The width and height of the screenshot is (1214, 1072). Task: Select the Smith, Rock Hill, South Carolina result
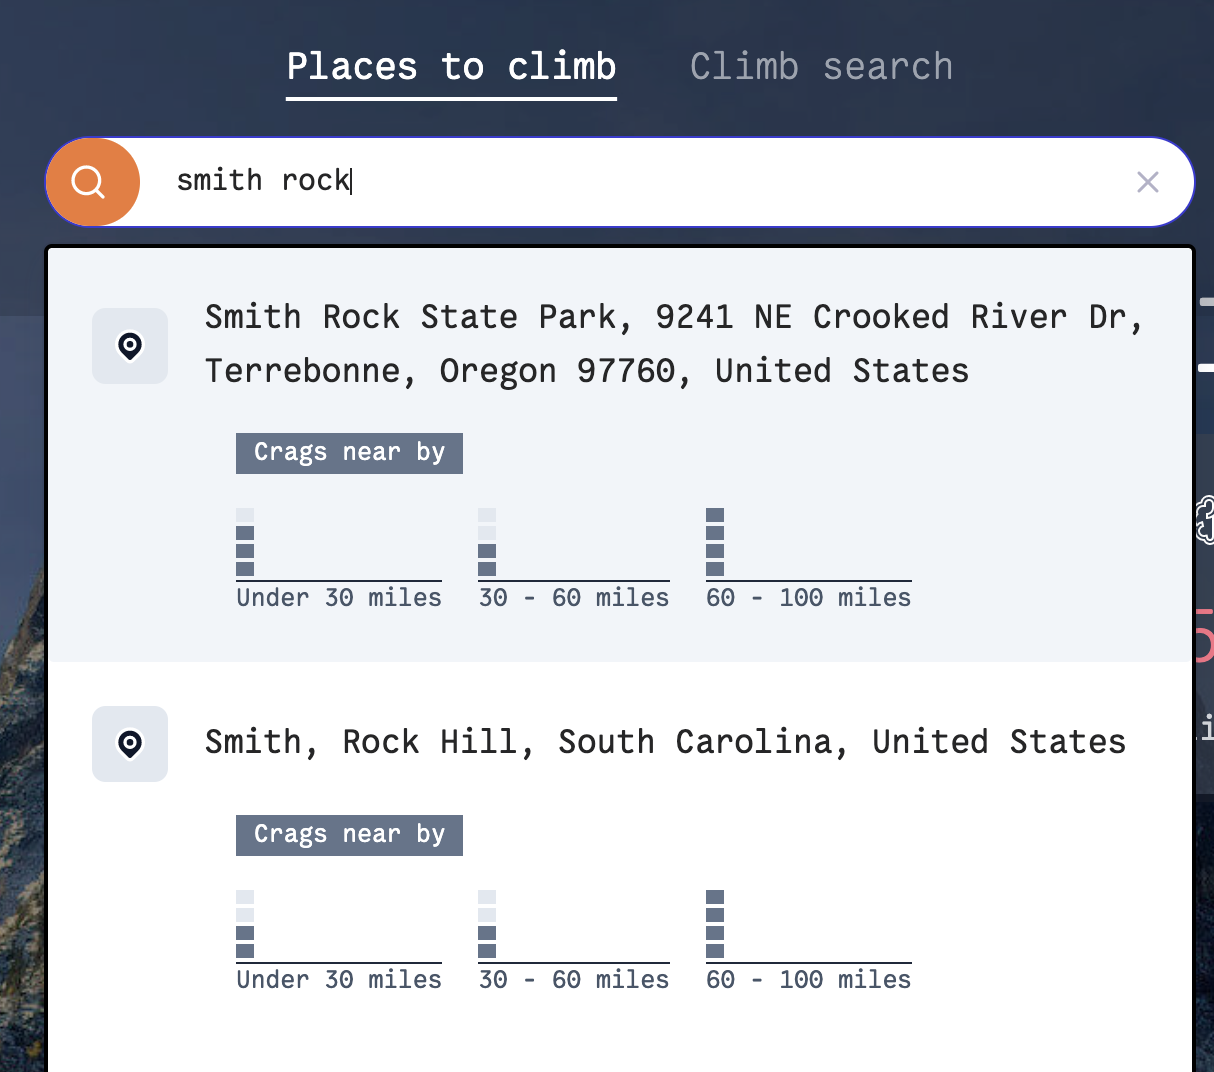[x=664, y=742]
